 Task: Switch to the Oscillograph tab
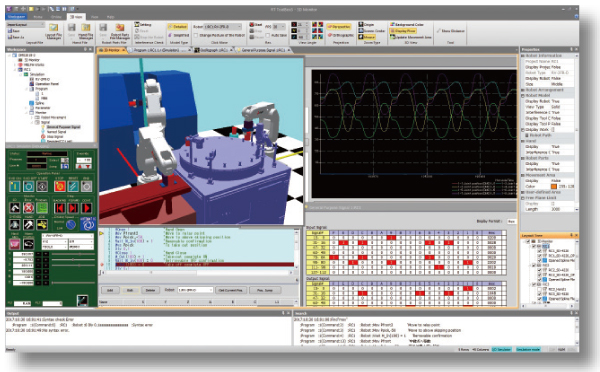(214, 50)
